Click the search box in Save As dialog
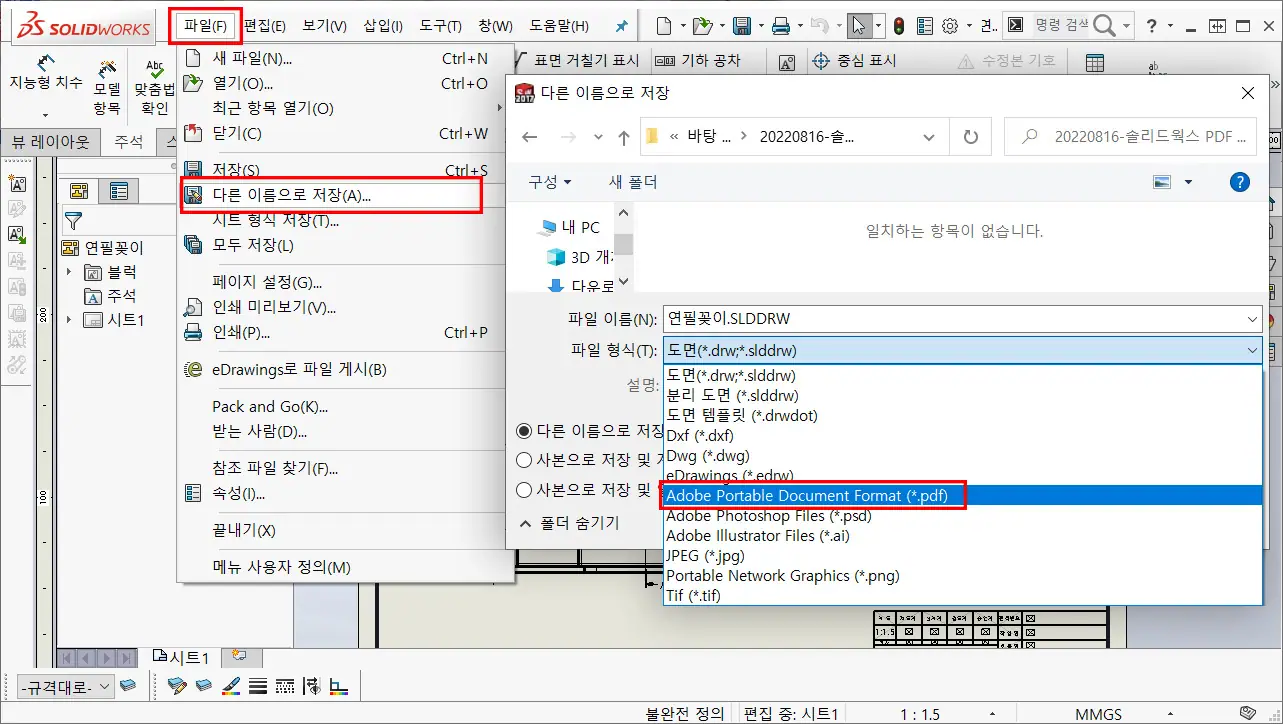Viewport: 1283px width, 724px height. [1130, 137]
